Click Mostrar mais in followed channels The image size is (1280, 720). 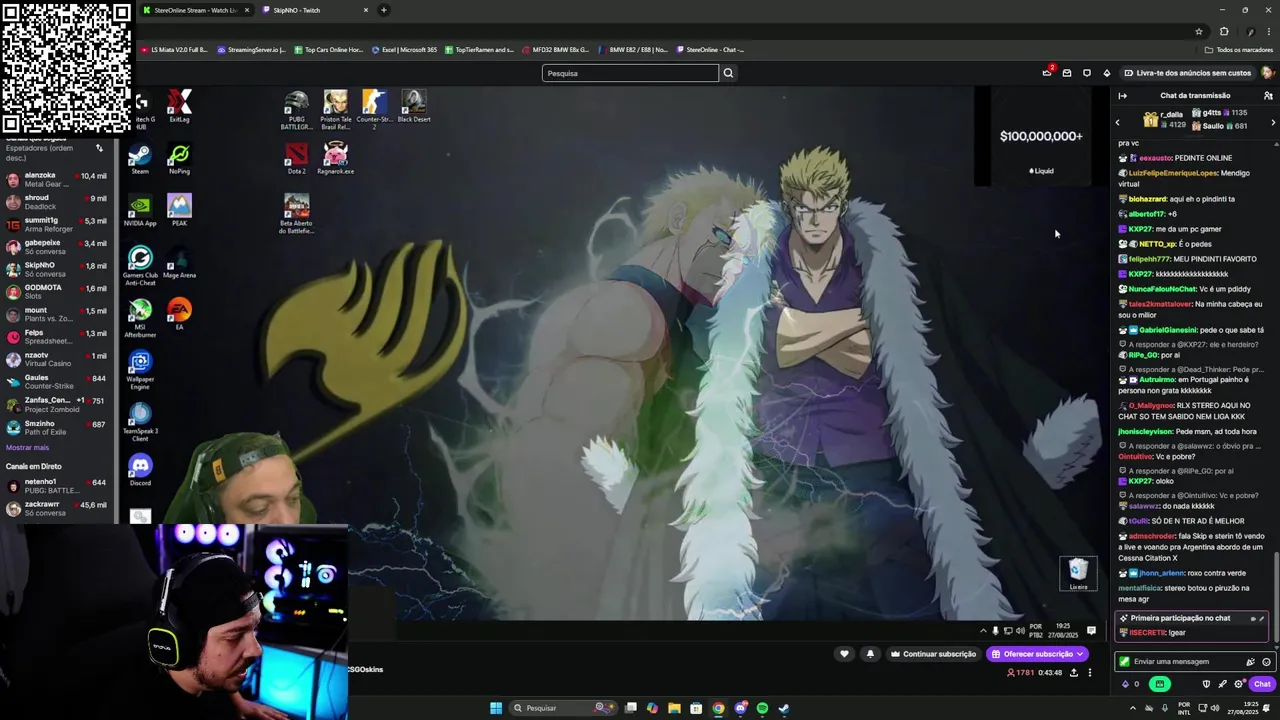tap(27, 447)
